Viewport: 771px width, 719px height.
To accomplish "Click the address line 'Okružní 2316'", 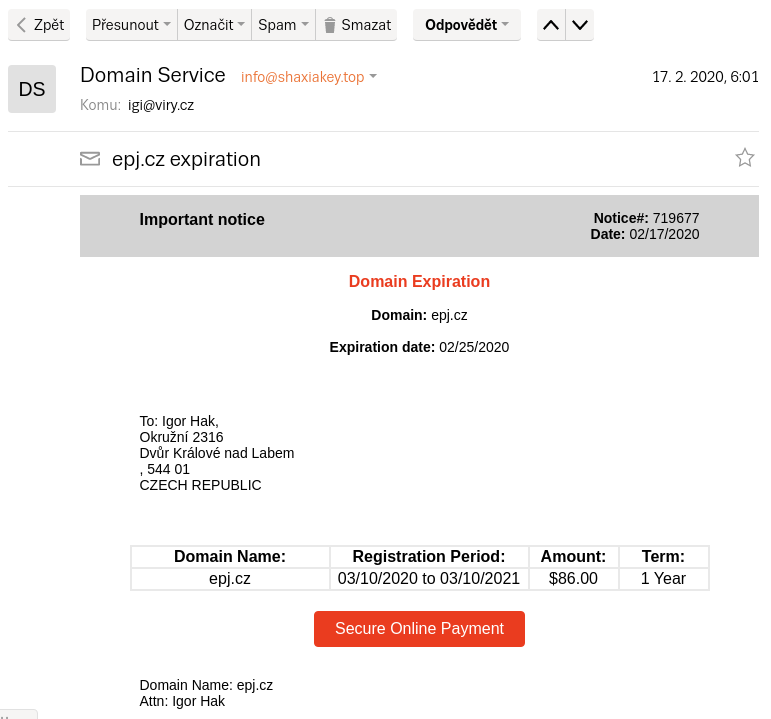I will tap(181, 437).
